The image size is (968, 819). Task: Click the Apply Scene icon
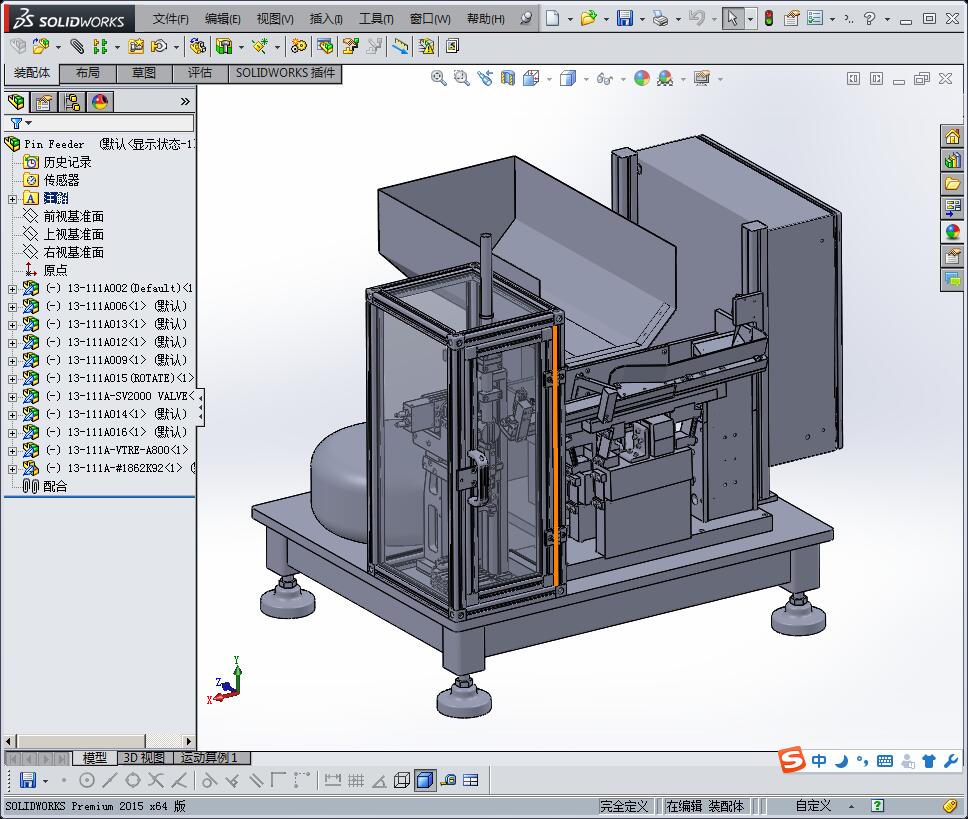click(x=665, y=78)
